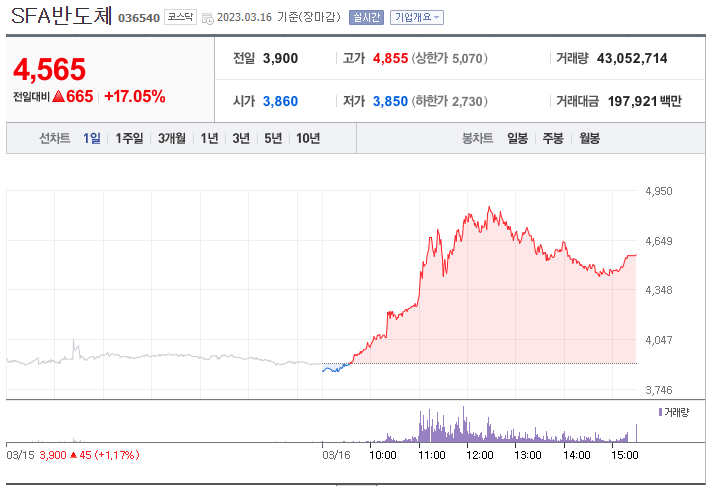The image size is (706, 486).
Task: Click the SFA반도체 stock name
Action: [61, 16]
